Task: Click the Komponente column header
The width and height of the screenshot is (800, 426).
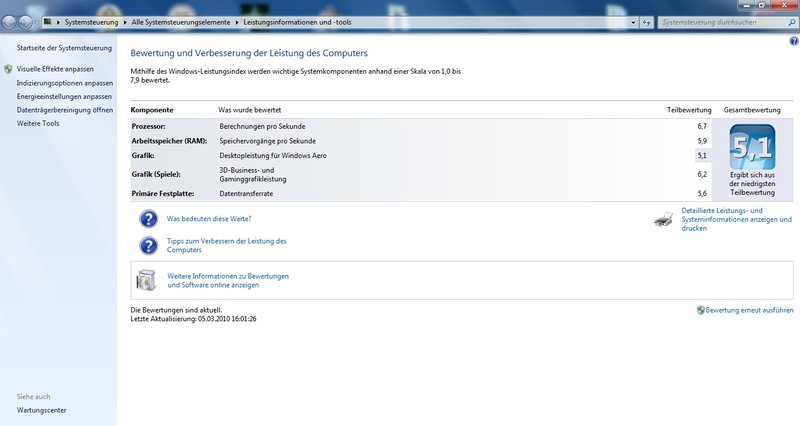Action: coord(152,110)
